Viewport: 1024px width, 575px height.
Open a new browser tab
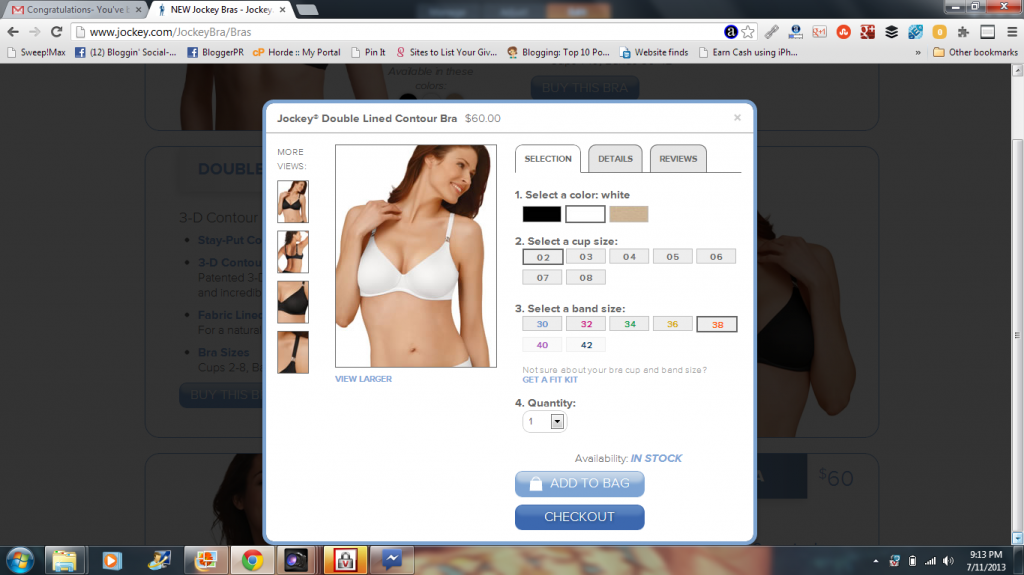307,10
